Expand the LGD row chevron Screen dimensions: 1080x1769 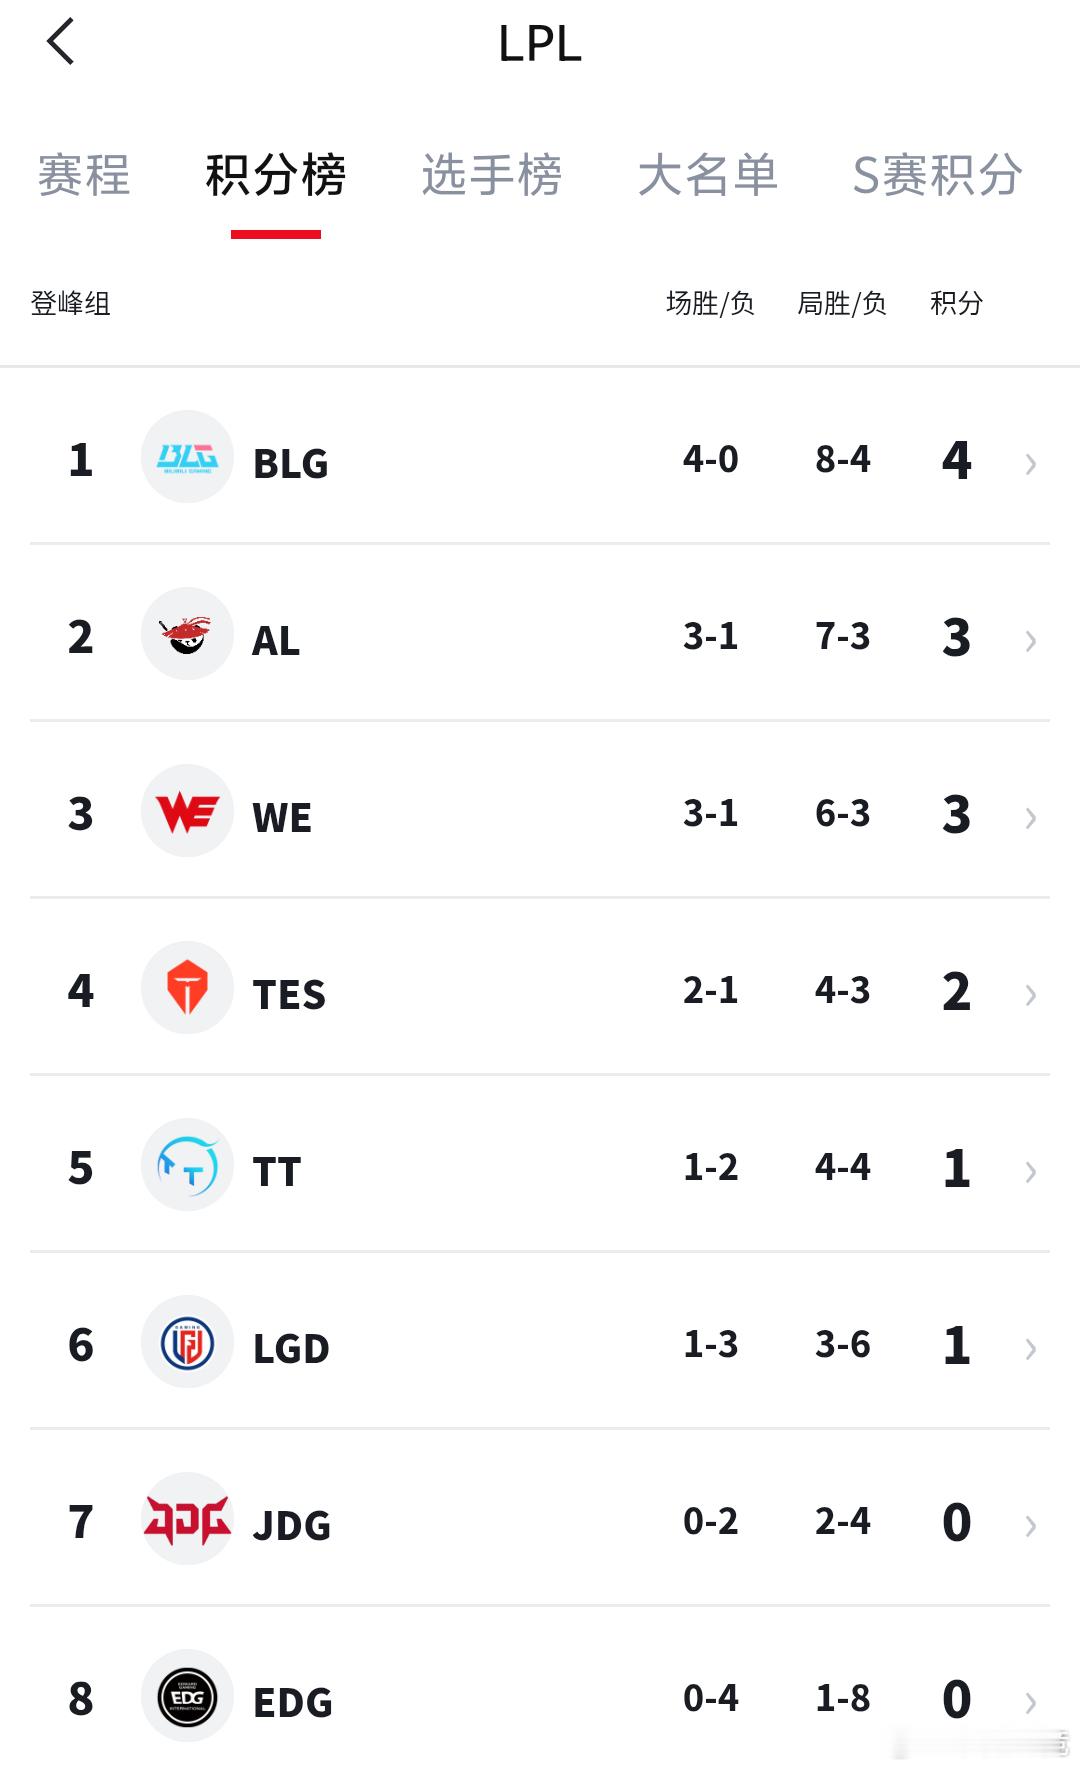tap(1031, 1348)
